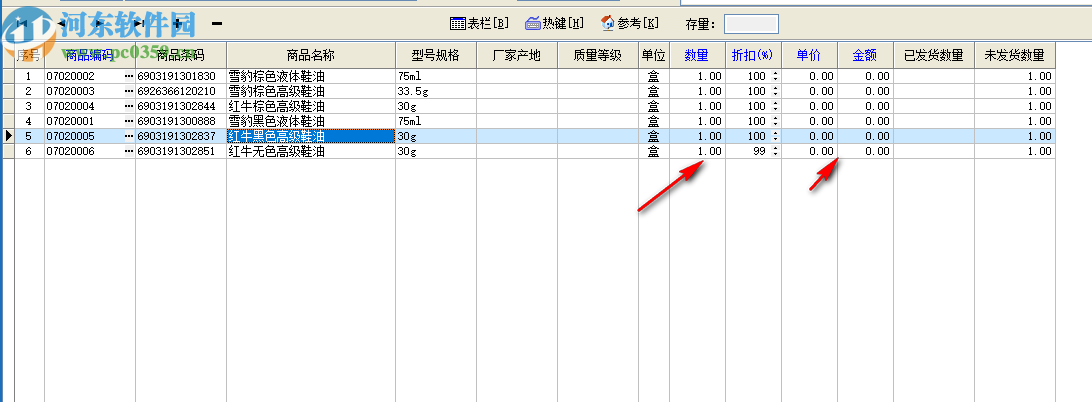Click amount cell in row 1

[865, 76]
